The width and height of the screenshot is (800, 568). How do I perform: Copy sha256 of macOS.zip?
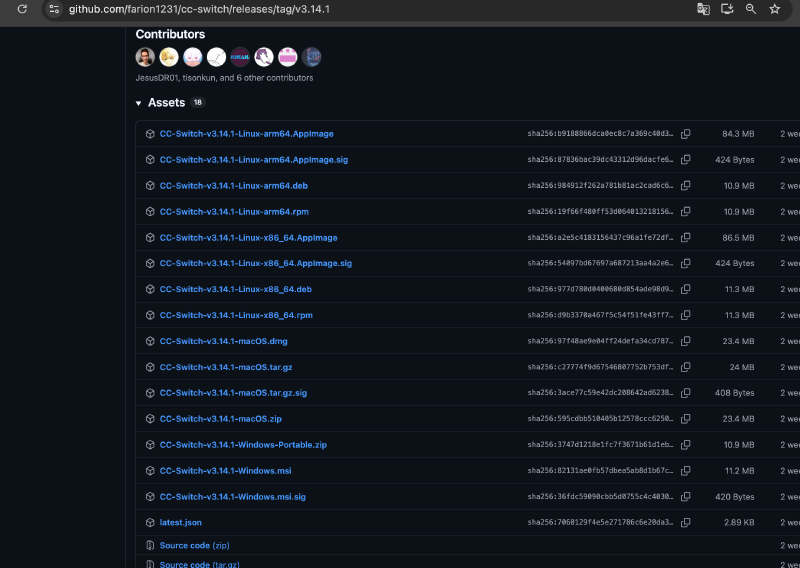[686, 419]
